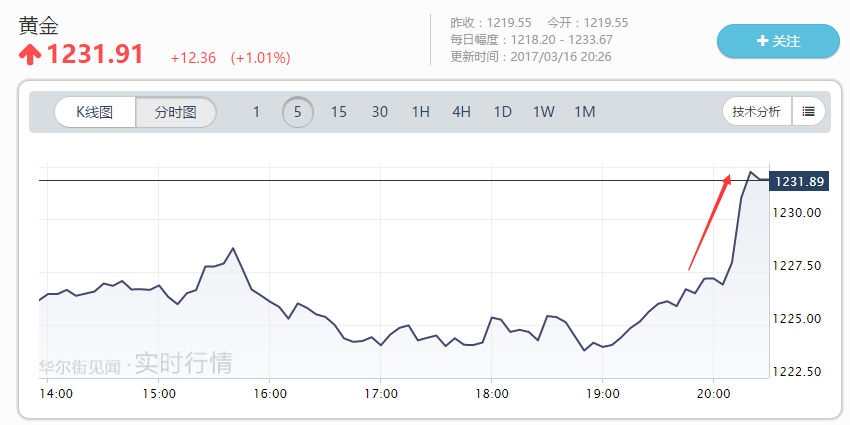Open 技术分析 technical analysis

coord(757,112)
